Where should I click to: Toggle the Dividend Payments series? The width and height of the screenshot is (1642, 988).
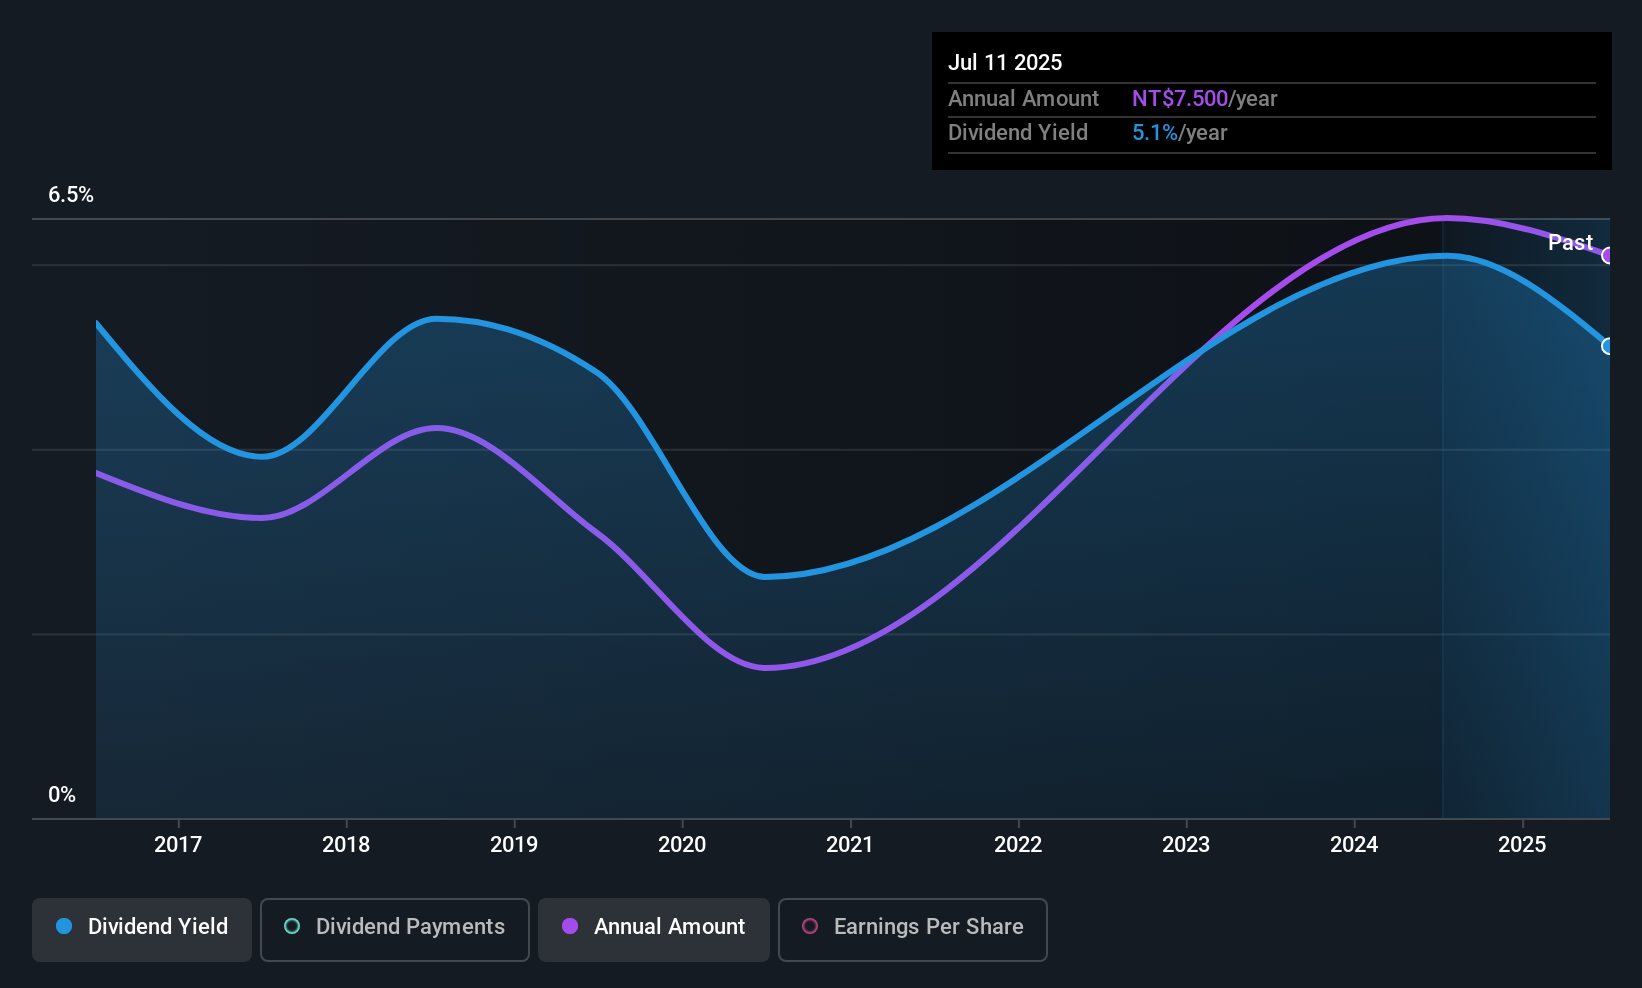click(395, 930)
